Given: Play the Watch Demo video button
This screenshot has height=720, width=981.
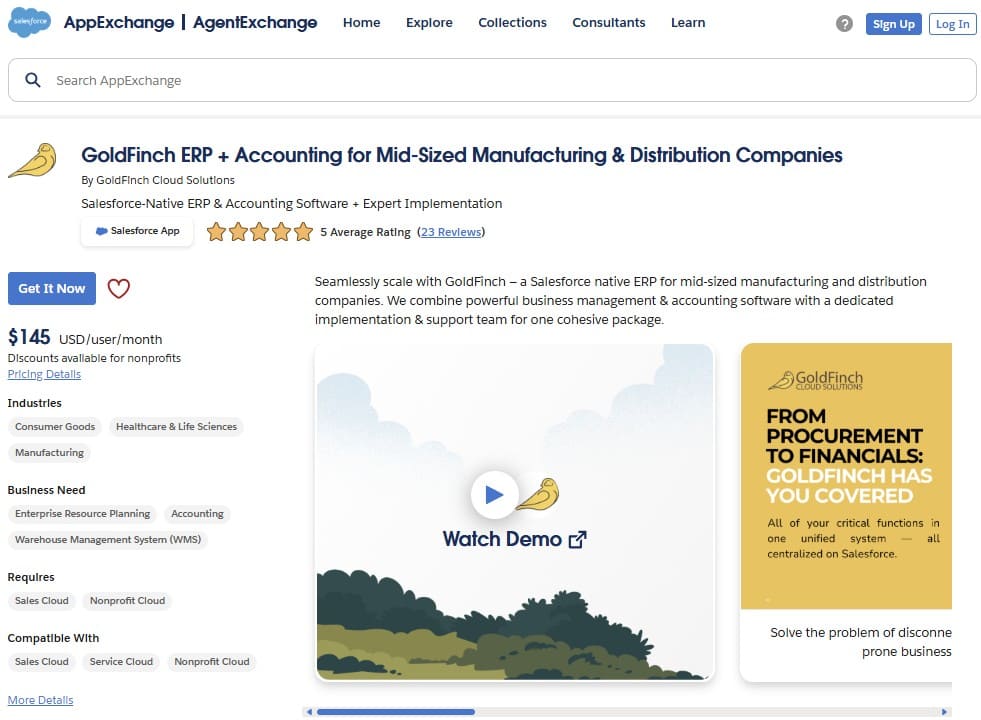Looking at the screenshot, I should (x=494, y=494).
